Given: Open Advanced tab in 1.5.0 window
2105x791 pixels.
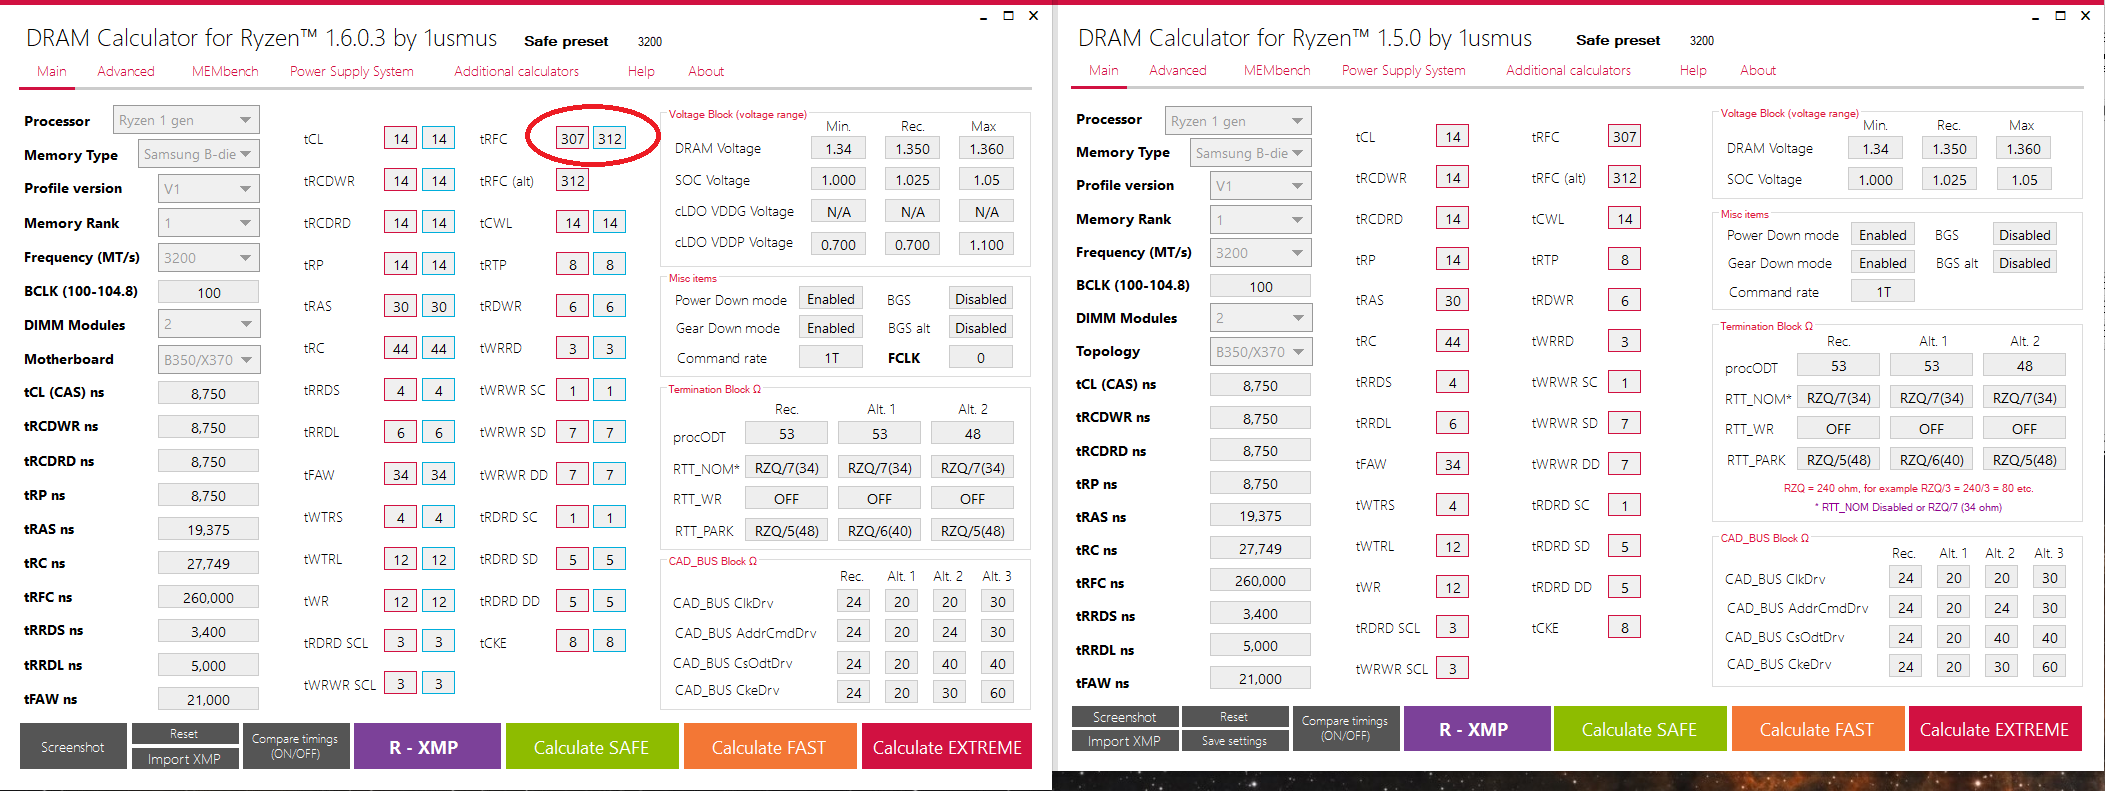Looking at the screenshot, I should tap(1177, 70).
